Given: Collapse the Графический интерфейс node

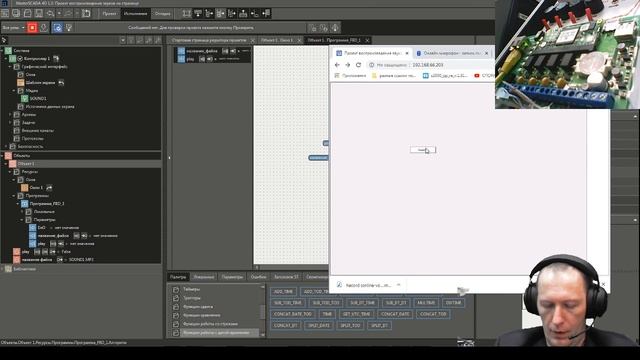Looking at the screenshot, I should [10, 67].
